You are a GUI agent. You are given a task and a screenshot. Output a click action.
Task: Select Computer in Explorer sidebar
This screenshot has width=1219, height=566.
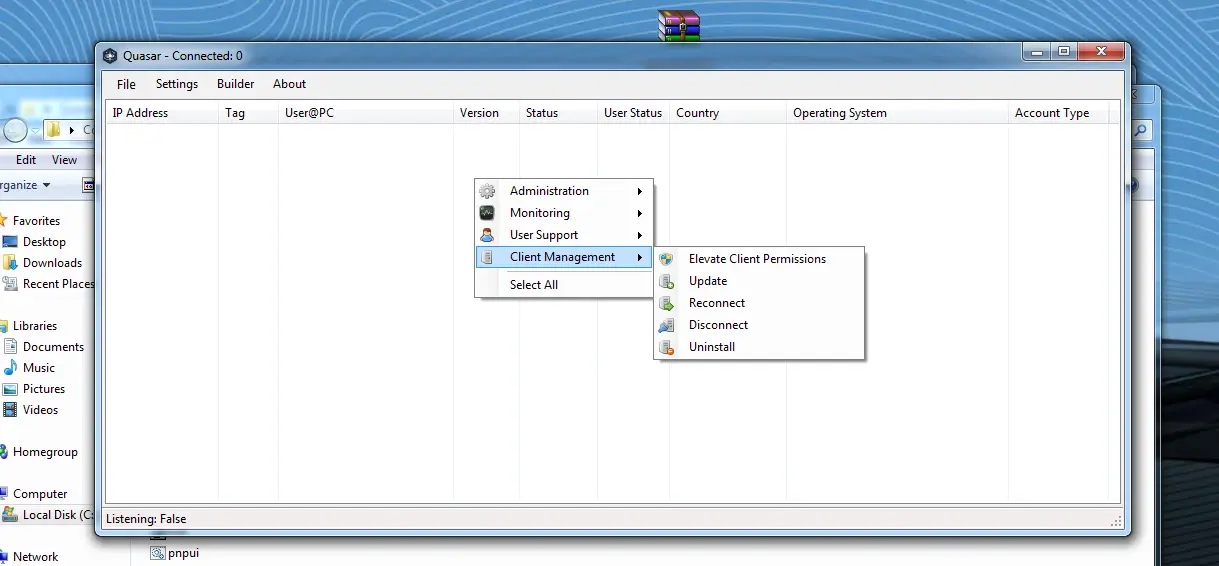[x=40, y=494]
